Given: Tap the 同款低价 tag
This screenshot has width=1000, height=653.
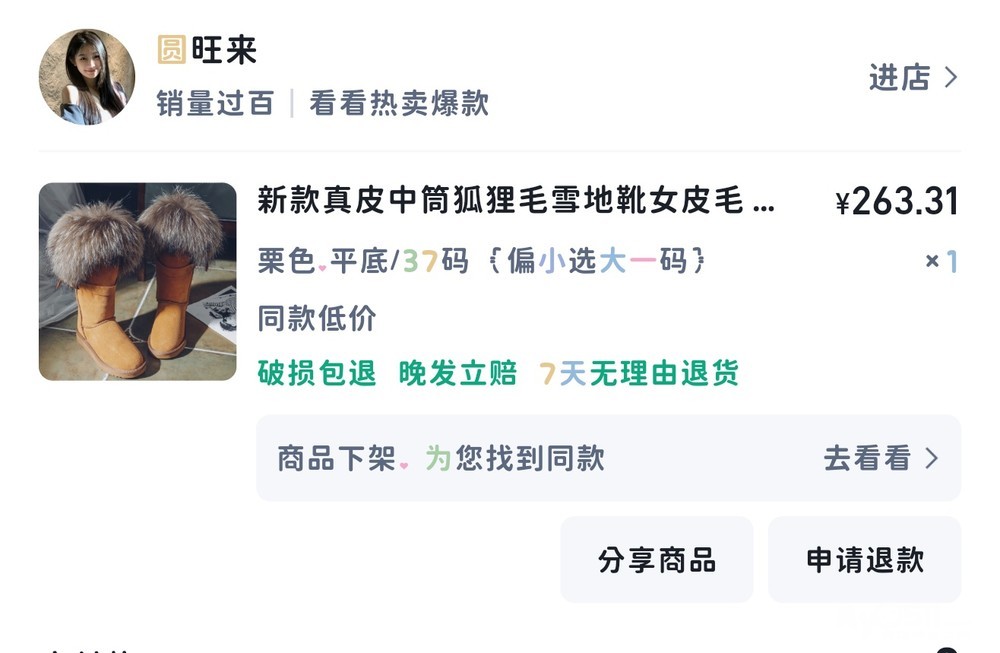Looking at the screenshot, I should [x=317, y=319].
